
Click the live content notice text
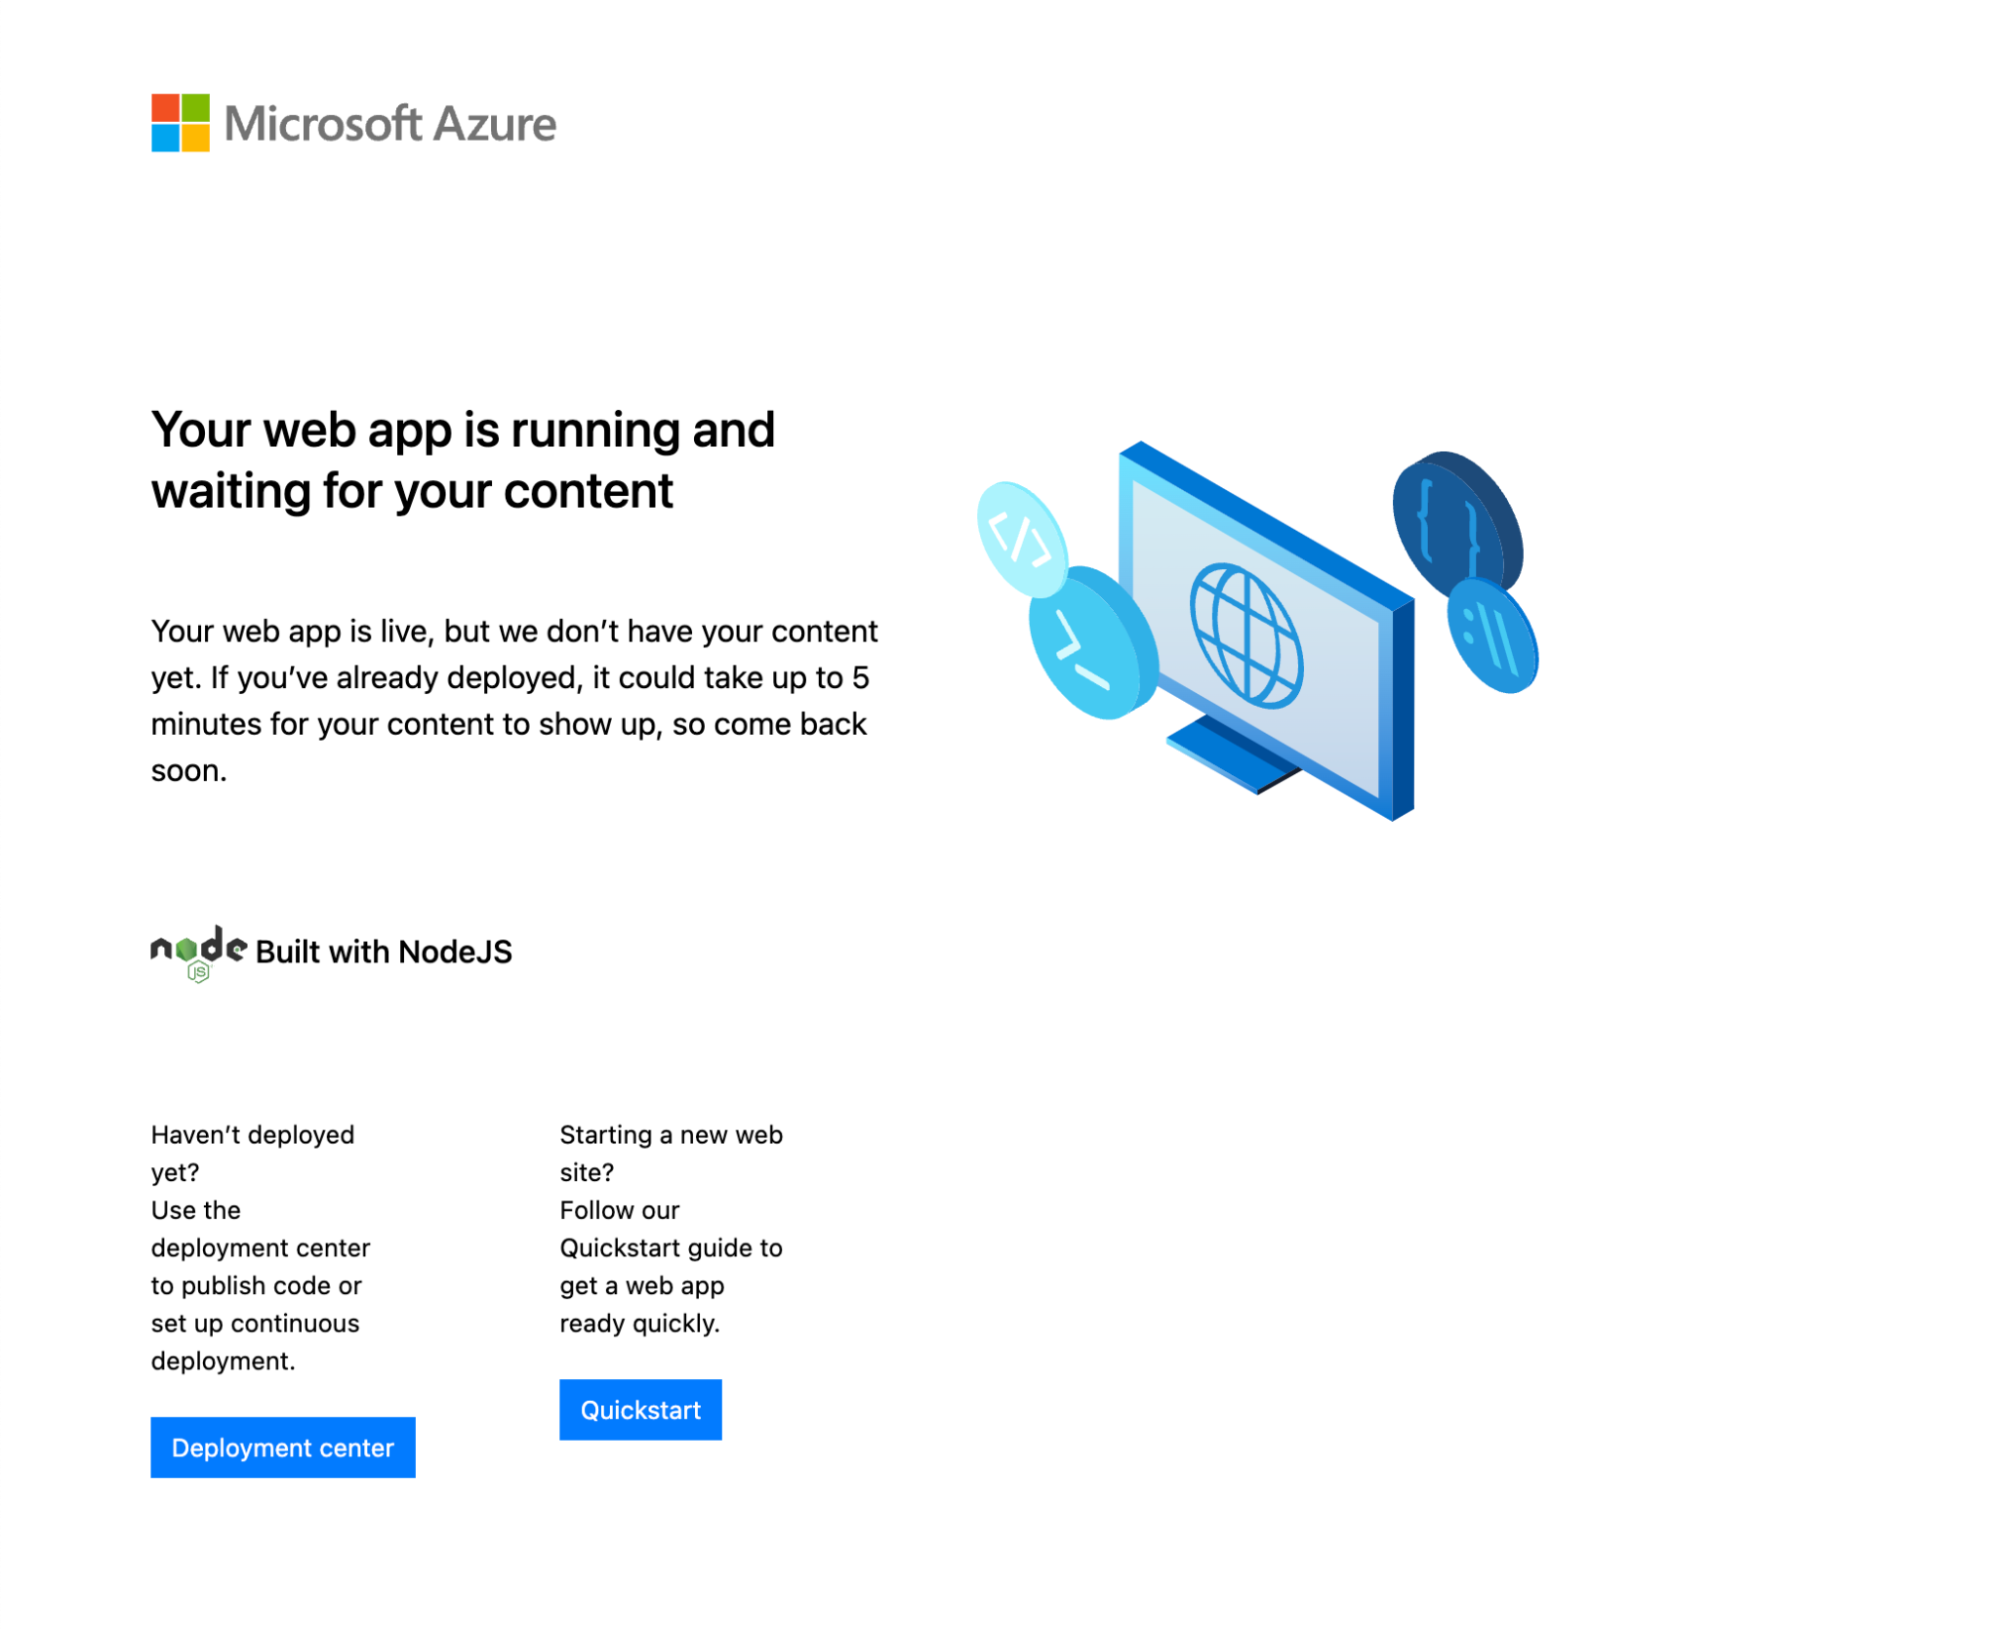point(515,700)
